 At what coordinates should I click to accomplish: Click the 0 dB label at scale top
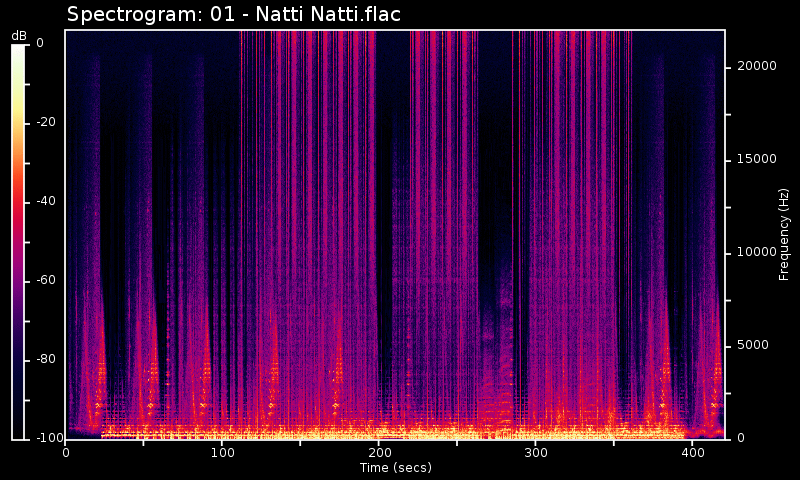[x=40, y=43]
